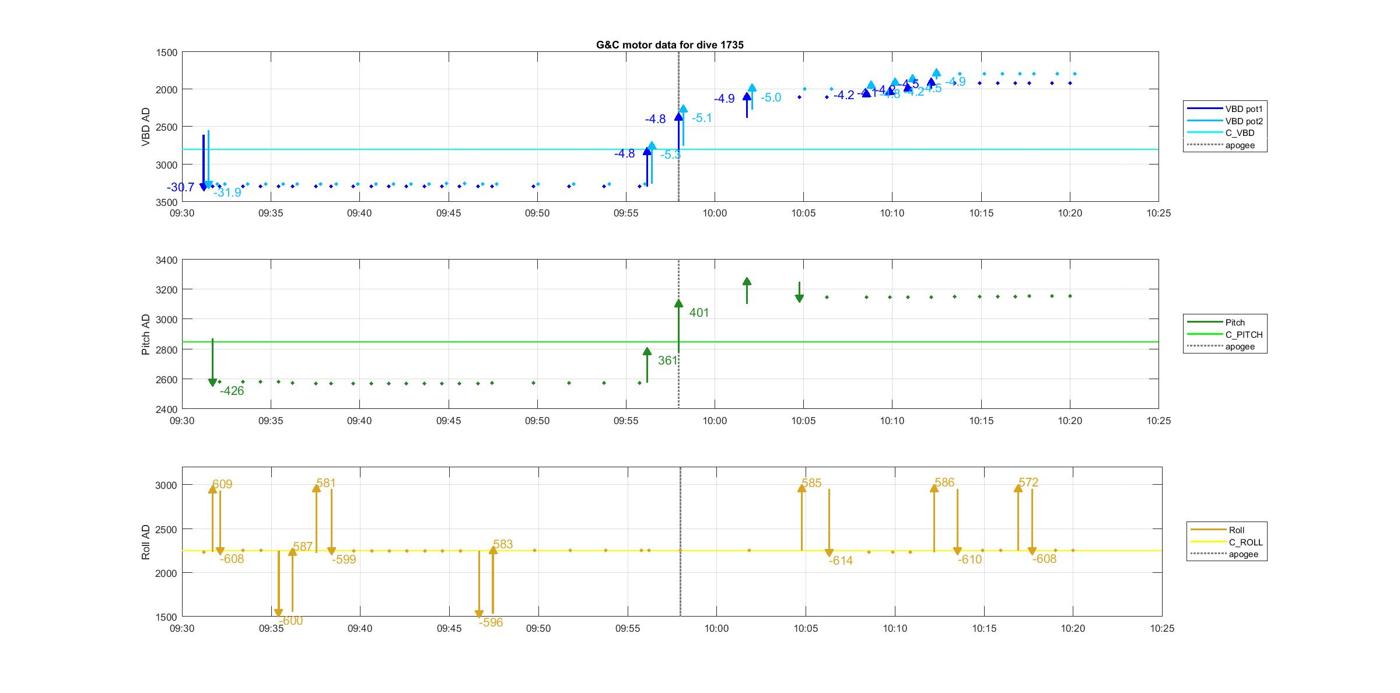The image size is (1400, 693).
Task: Click the '587' roll data label
Action: click(x=303, y=548)
